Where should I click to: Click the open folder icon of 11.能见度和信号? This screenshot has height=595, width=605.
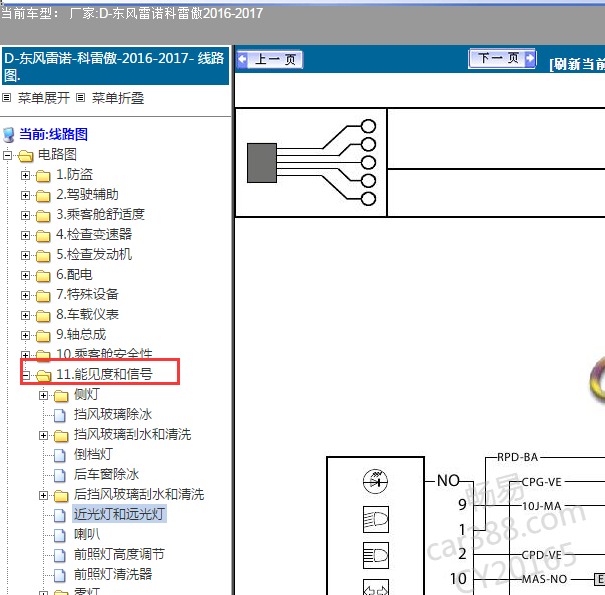pyautogui.click(x=44, y=375)
